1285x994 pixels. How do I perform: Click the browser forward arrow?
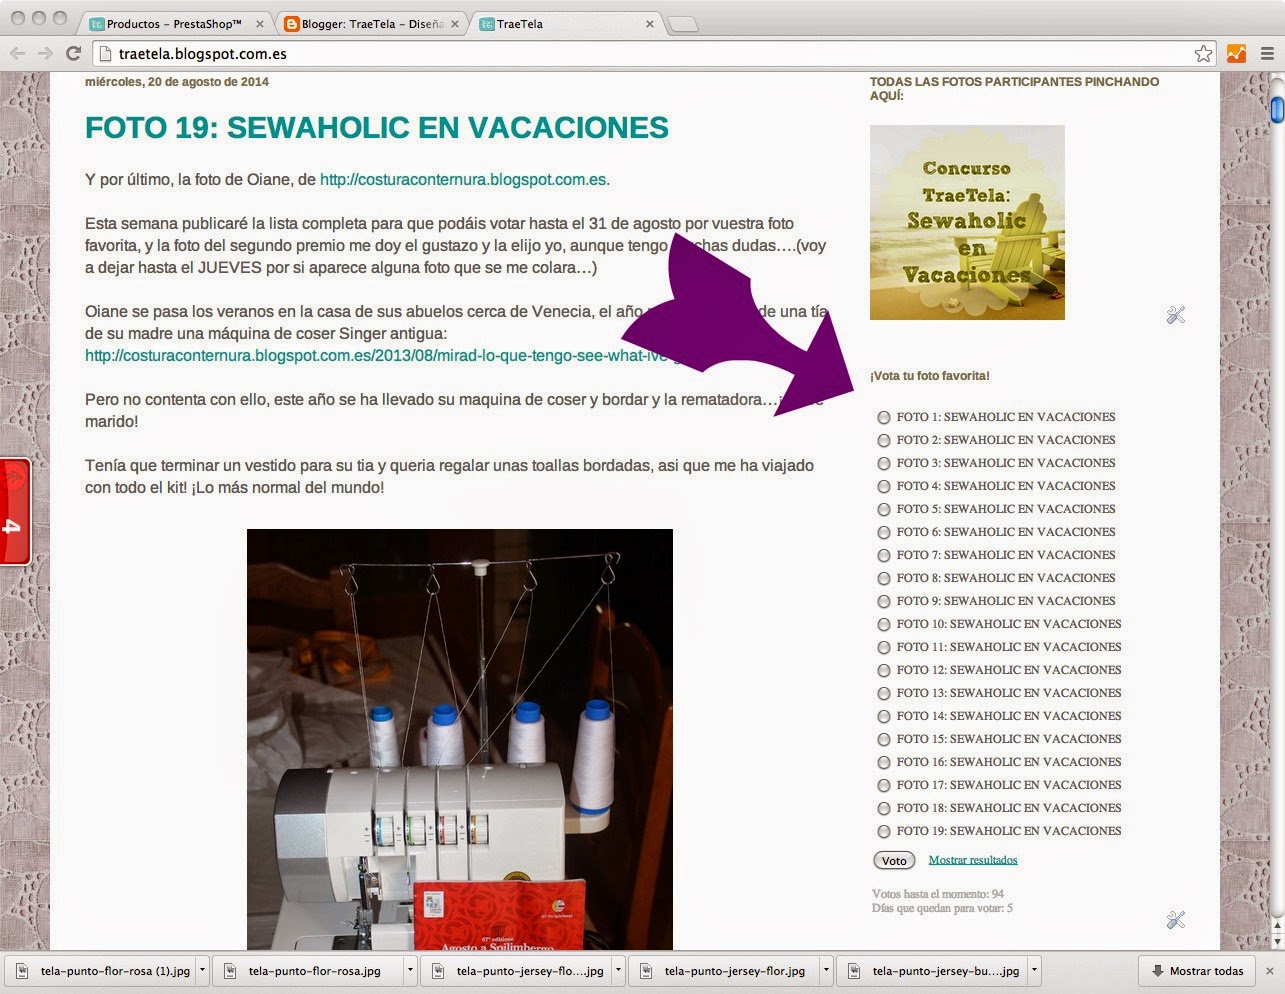click(45, 54)
